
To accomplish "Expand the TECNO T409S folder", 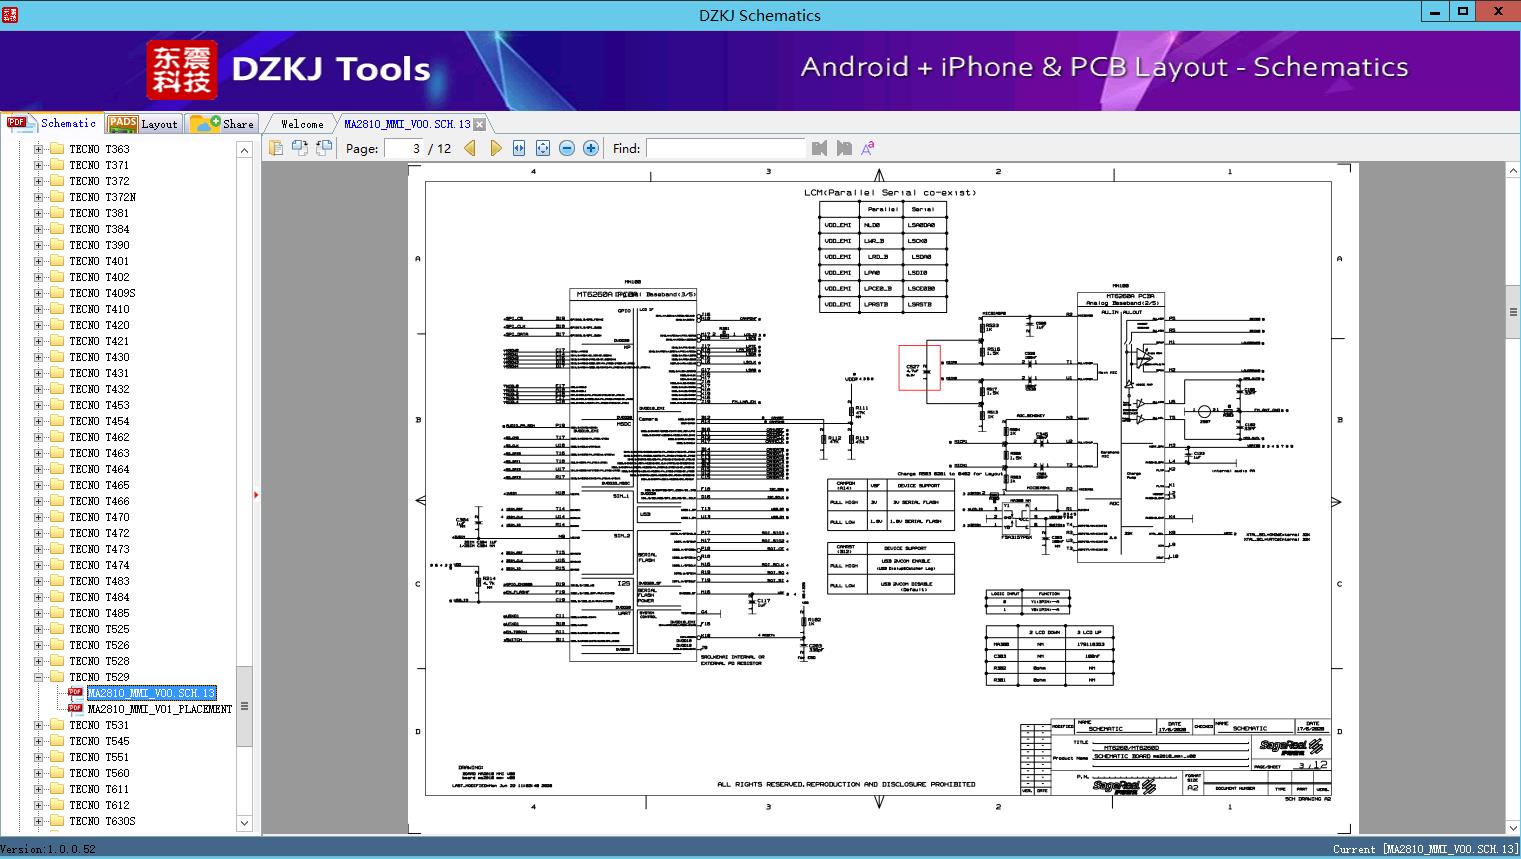I will pyautogui.click(x=38, y=293).
